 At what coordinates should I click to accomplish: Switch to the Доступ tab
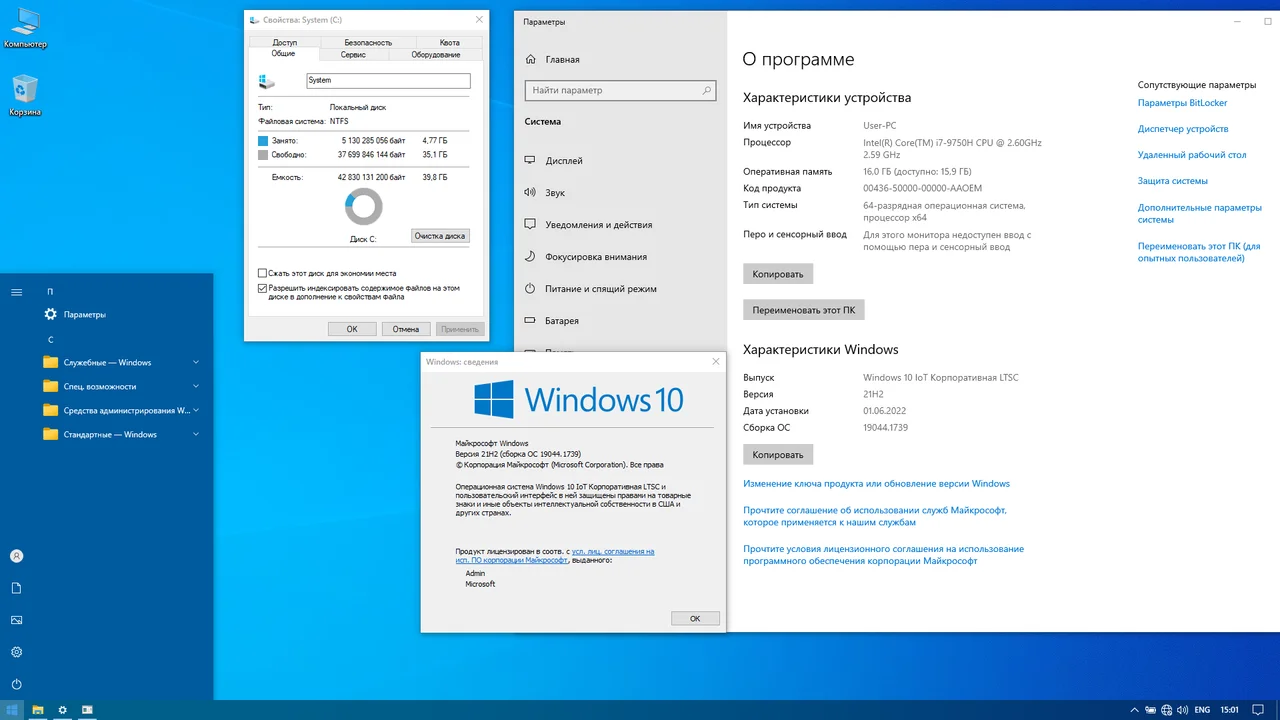(284, 42)
